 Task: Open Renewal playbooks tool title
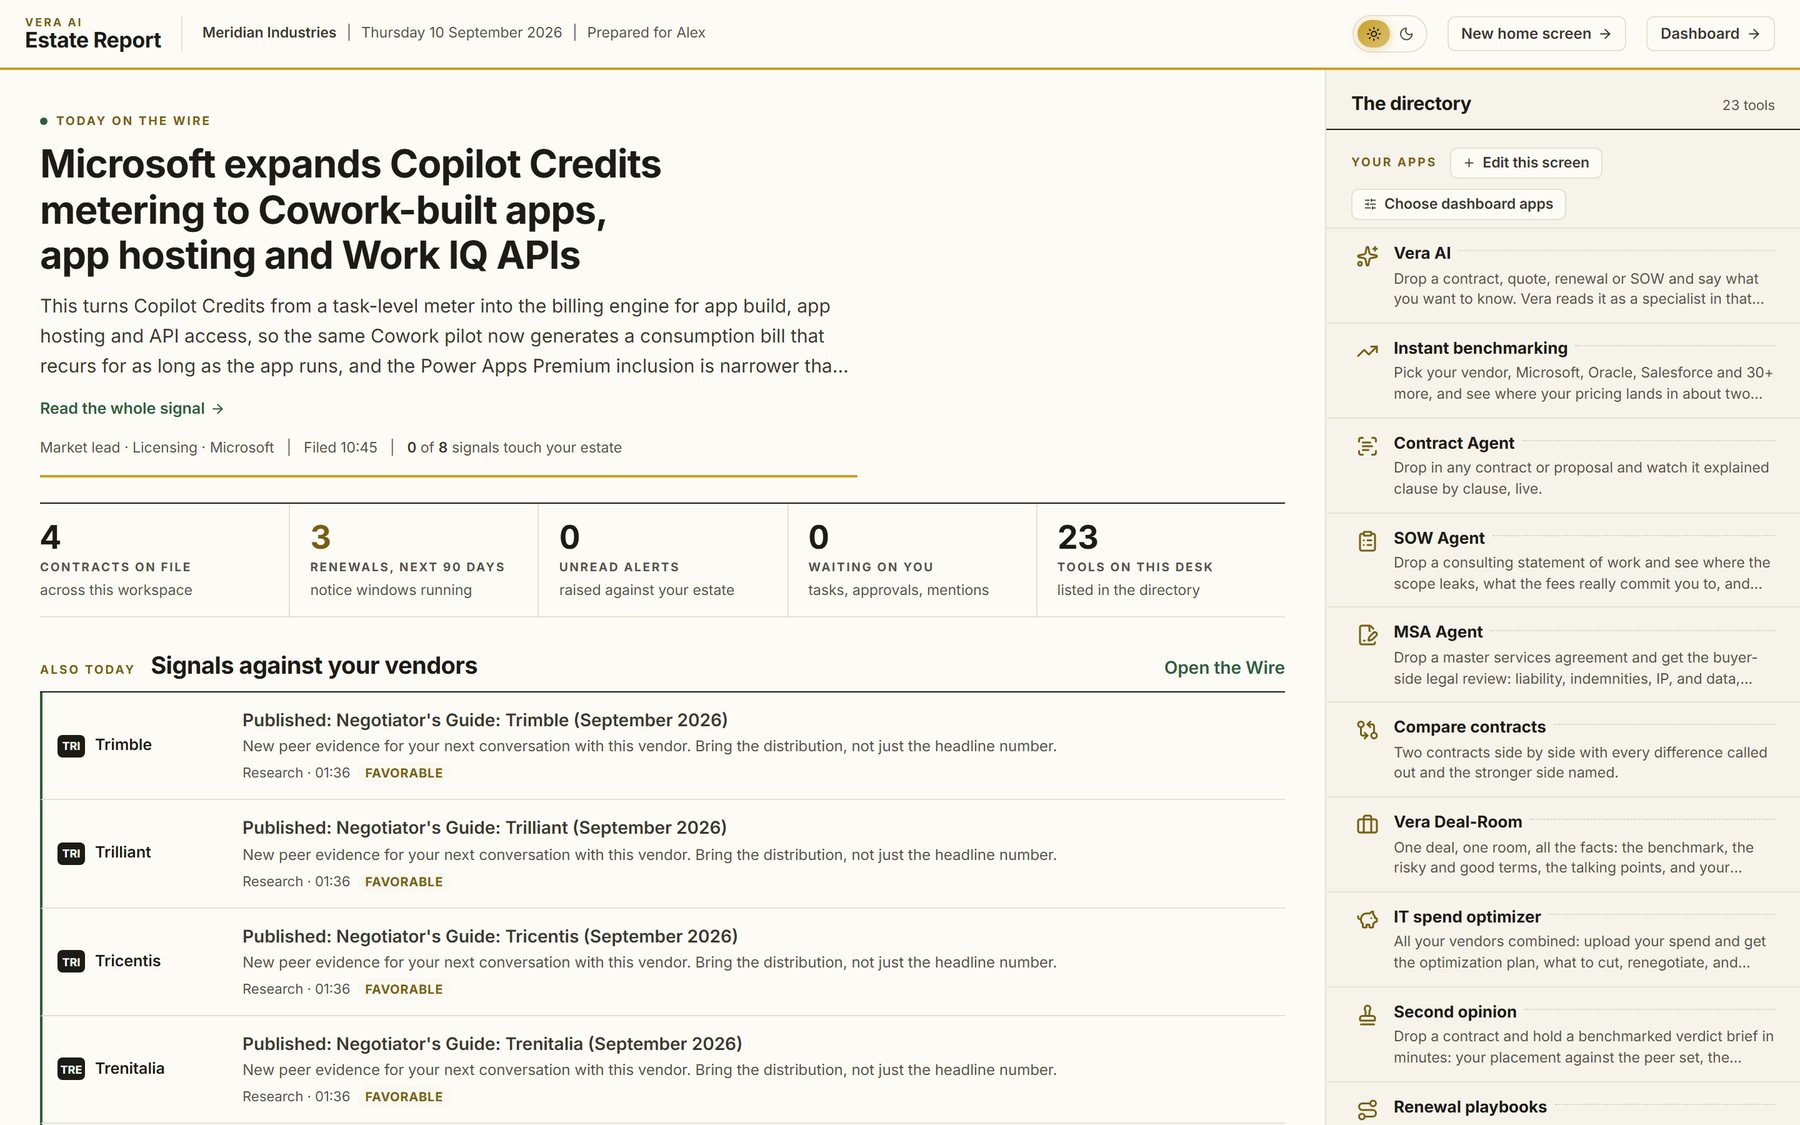tap(1470, 1107)
